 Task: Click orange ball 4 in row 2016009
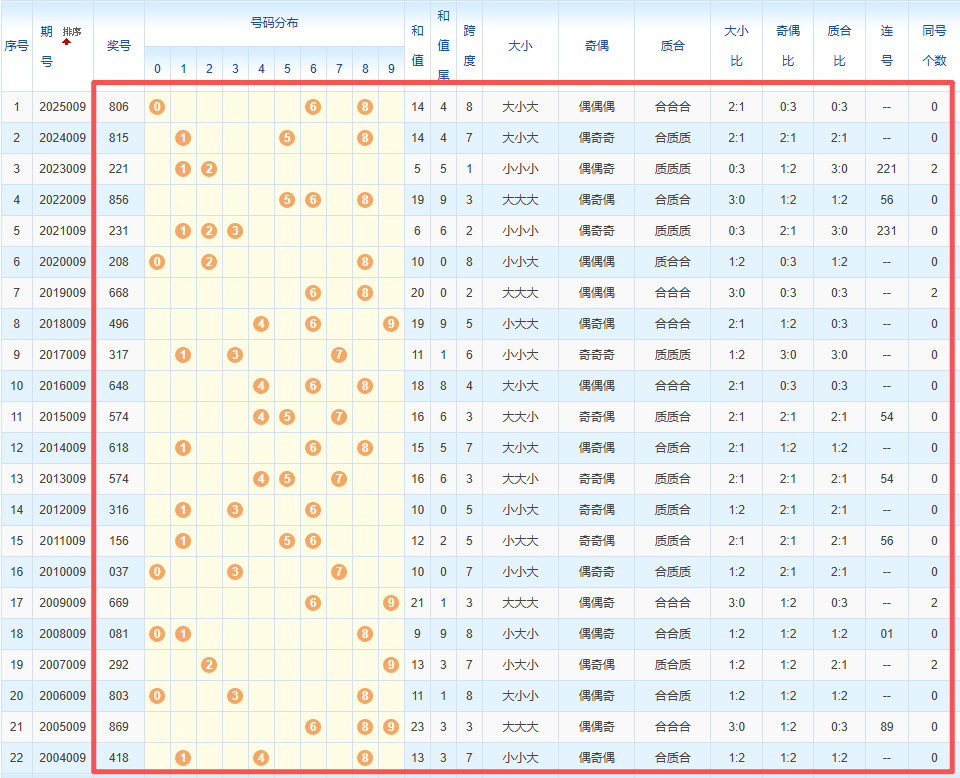[261, 386]
